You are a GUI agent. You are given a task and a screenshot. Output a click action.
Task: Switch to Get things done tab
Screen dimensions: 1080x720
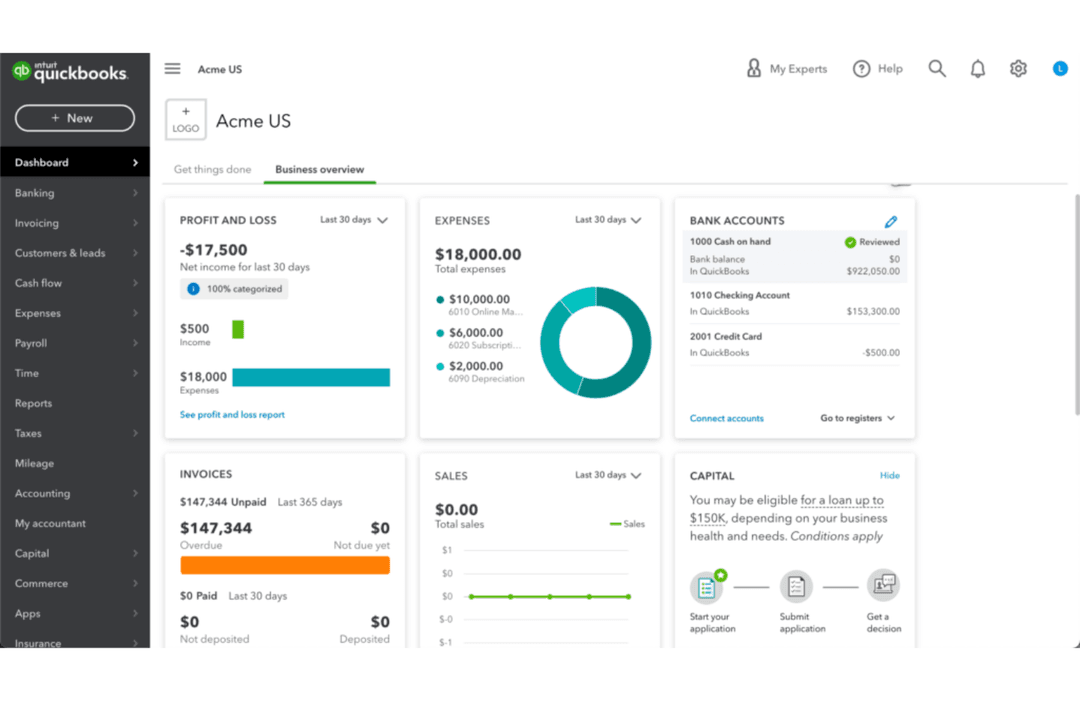click(212, 169)
